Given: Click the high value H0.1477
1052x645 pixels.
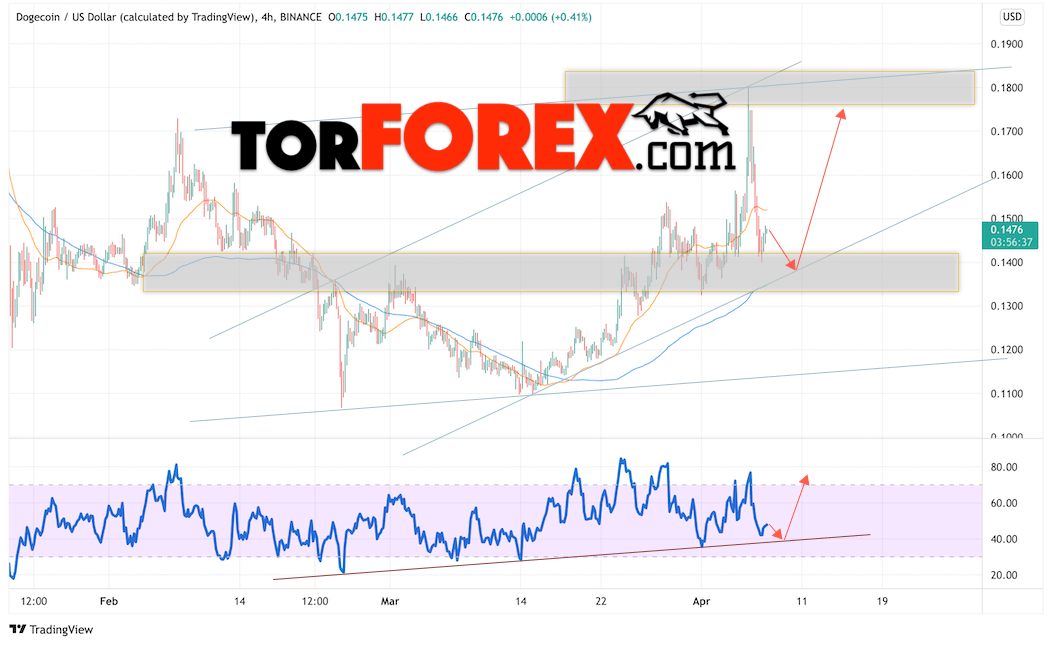Looking at the screenshot, I should coord(394,17).
